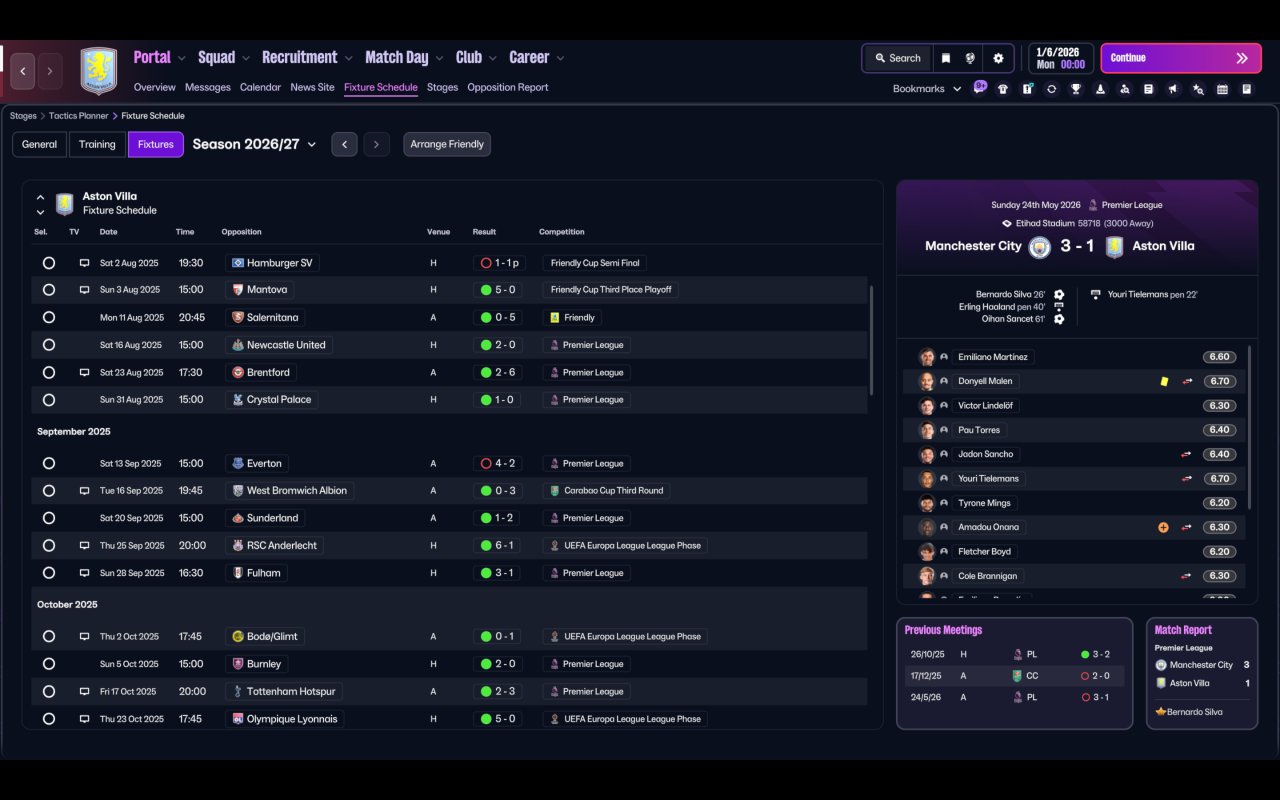Open the Season 2026/27 dropdown
This screenshot has height=800, width=1280.
pyautogui.click(x=254, y=144)
